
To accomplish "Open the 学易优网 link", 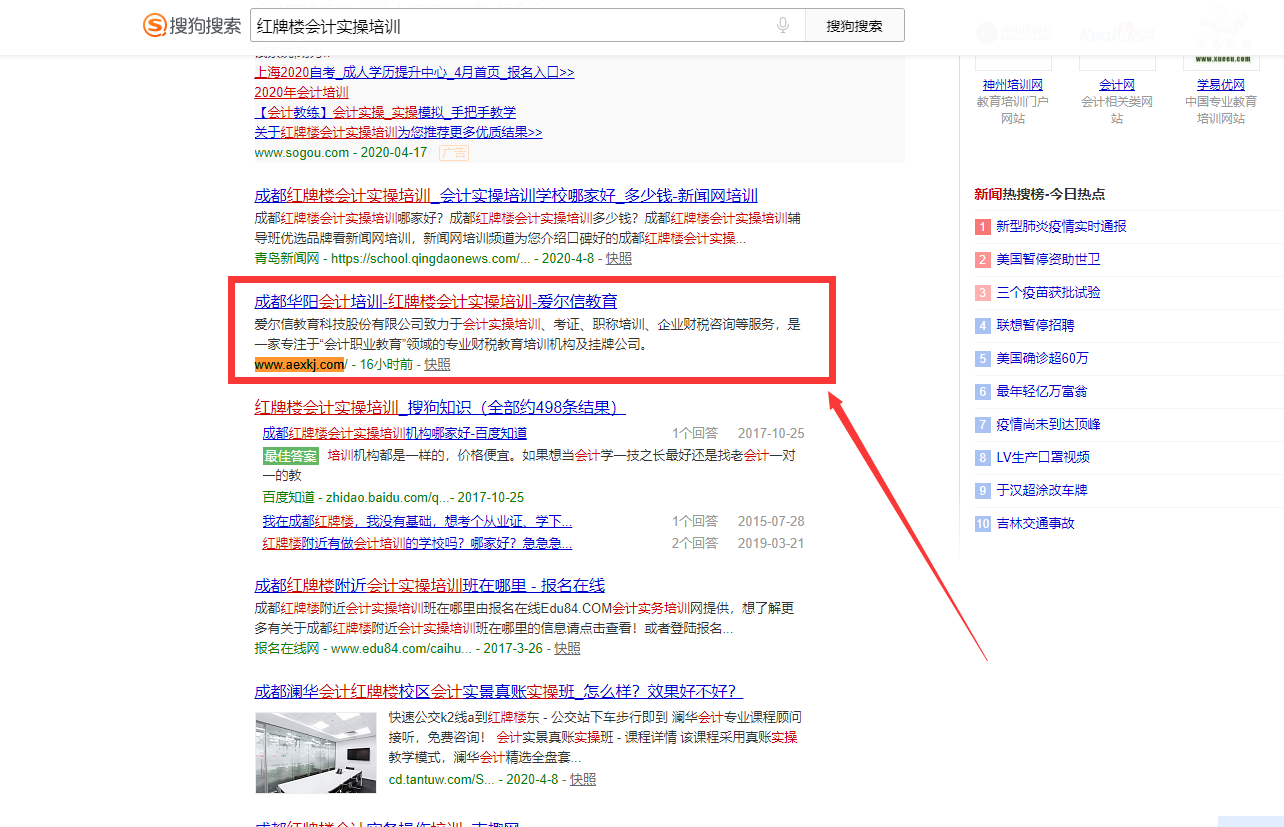I will point(1220,85).
